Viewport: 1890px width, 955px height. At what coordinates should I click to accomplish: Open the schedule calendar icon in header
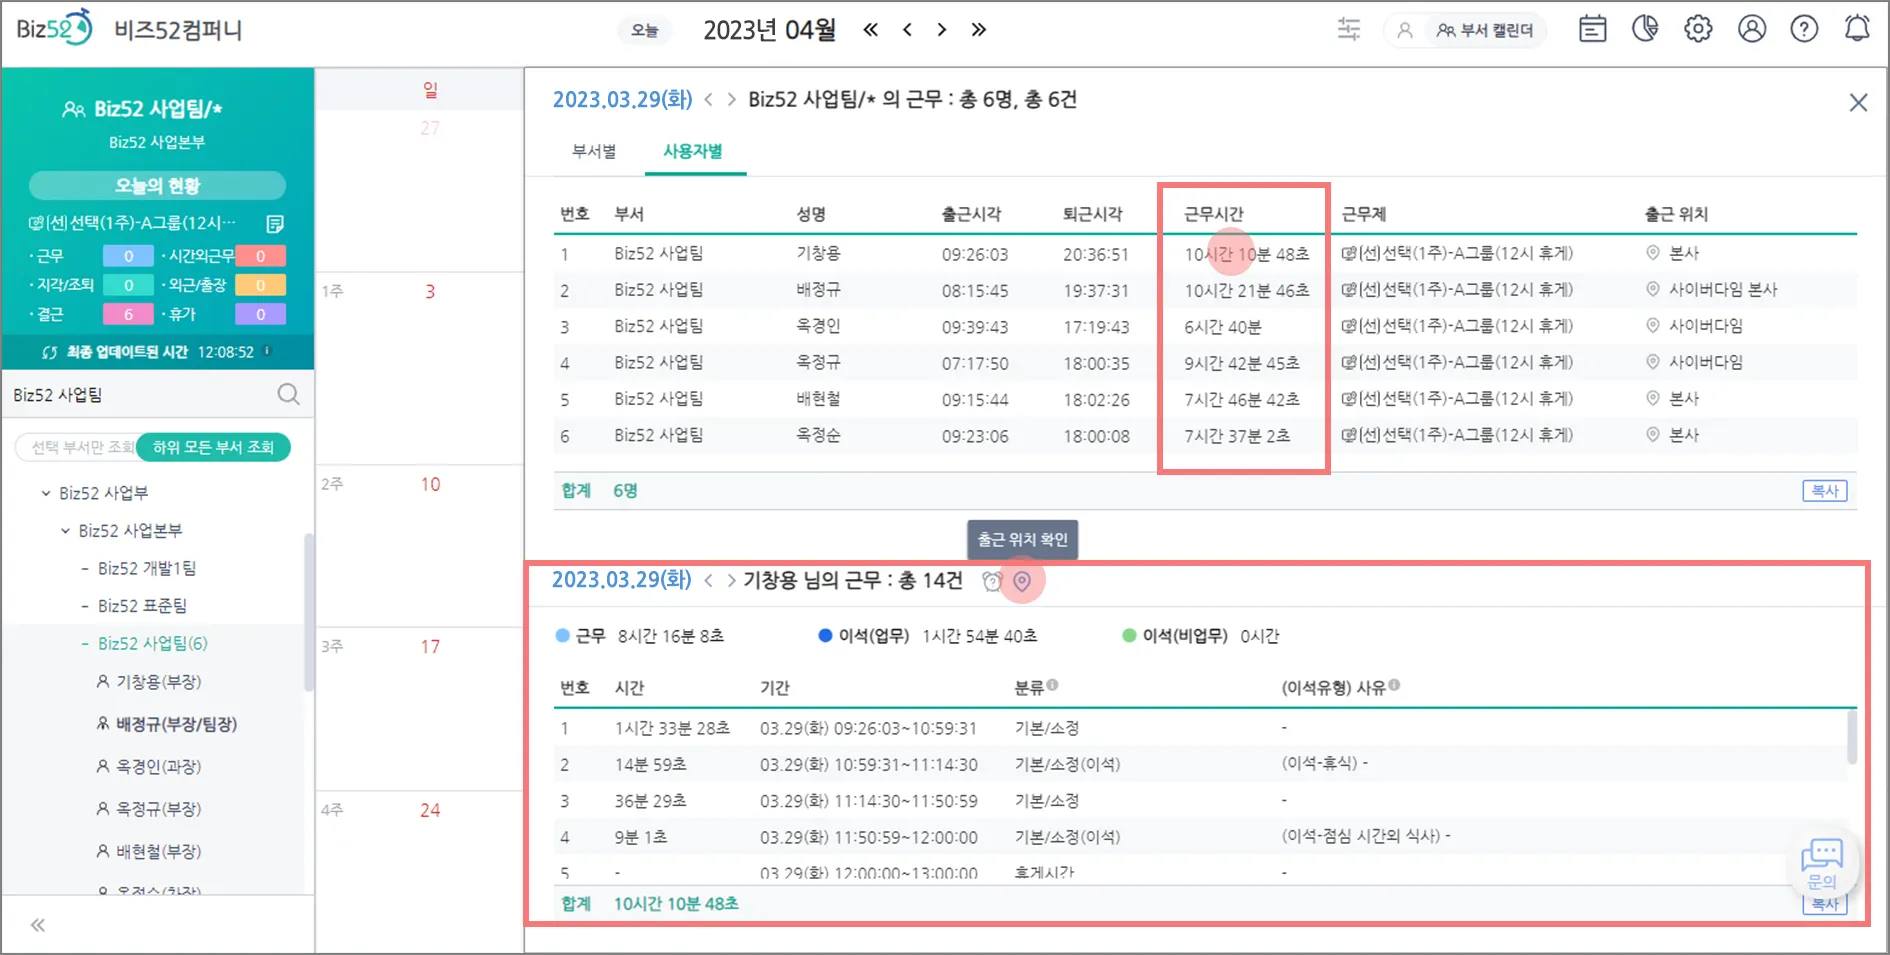click(x=1593, y=30)
